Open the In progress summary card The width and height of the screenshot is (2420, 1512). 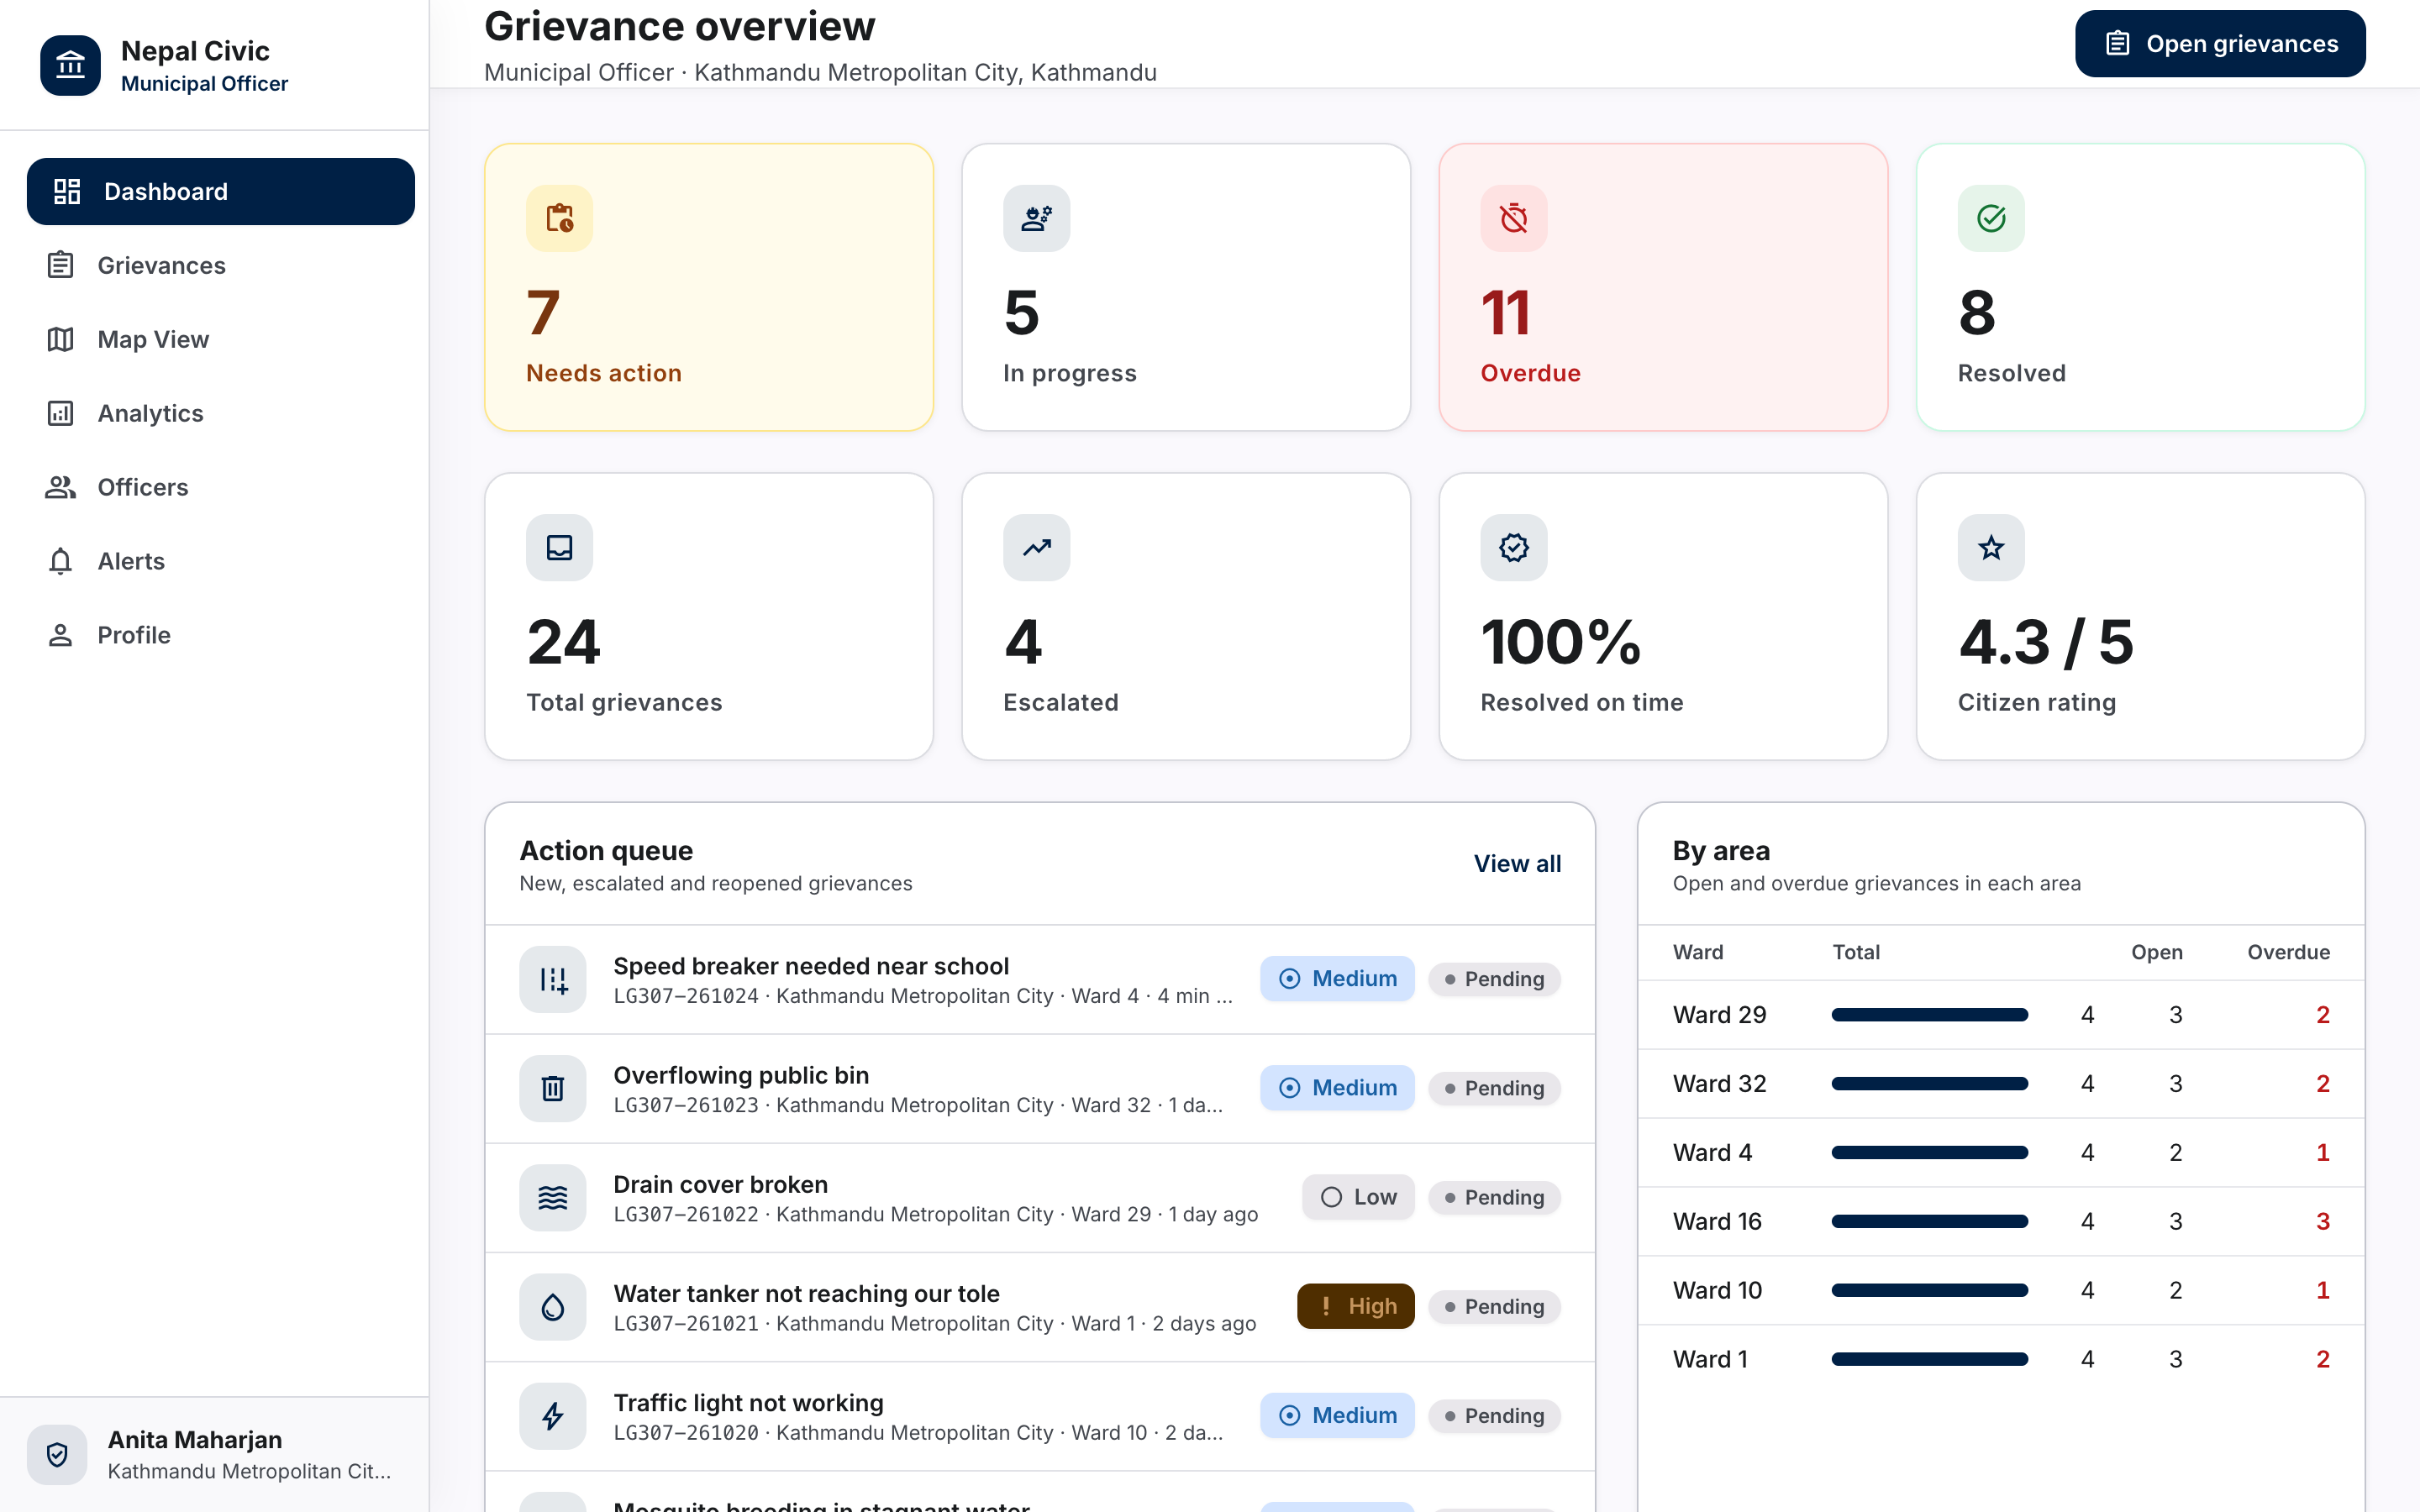tap(1185, 287)
